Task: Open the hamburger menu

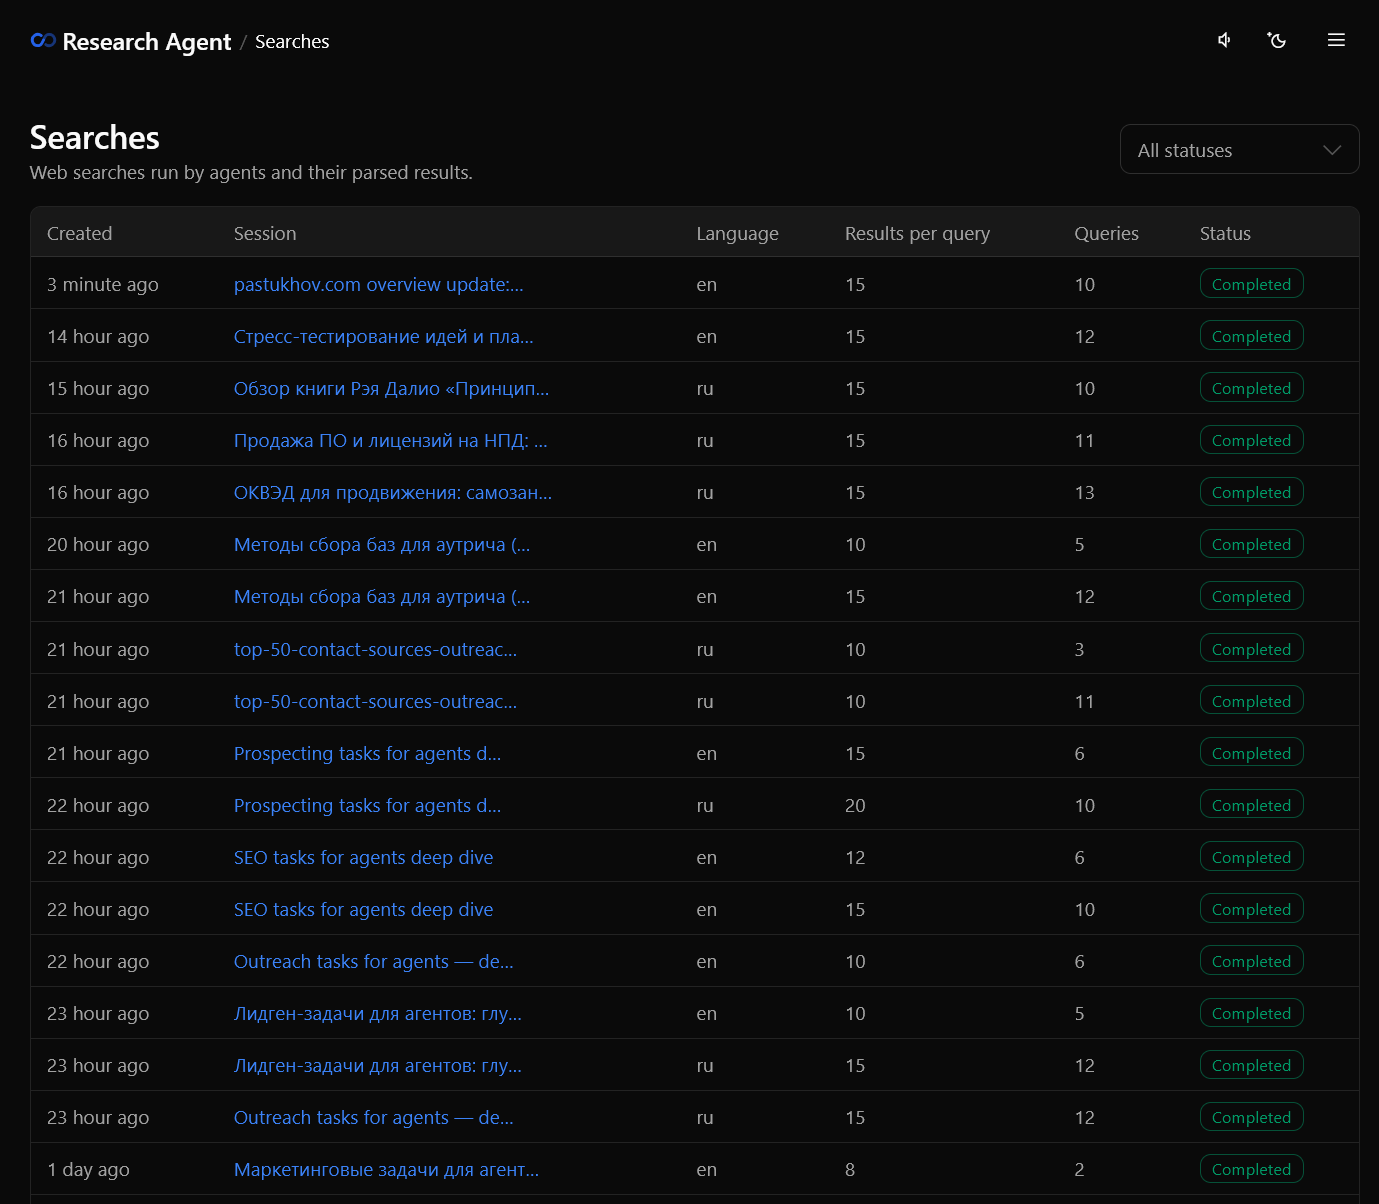Action: (x=1336, y=40)
